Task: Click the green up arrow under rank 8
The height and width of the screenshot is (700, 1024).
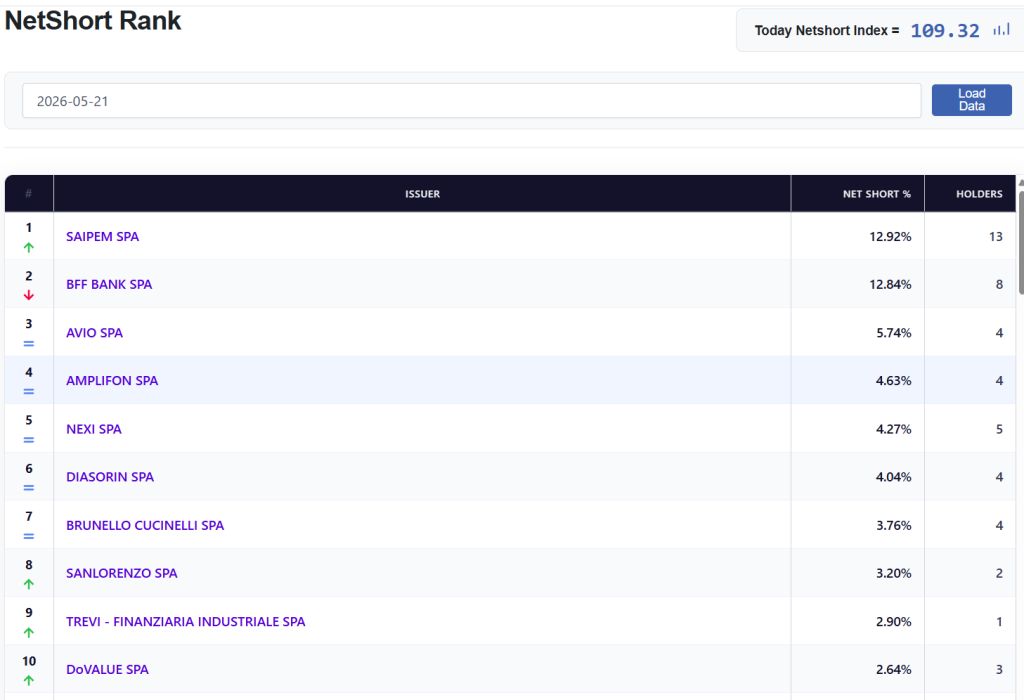Action: [x=29, y=584]
